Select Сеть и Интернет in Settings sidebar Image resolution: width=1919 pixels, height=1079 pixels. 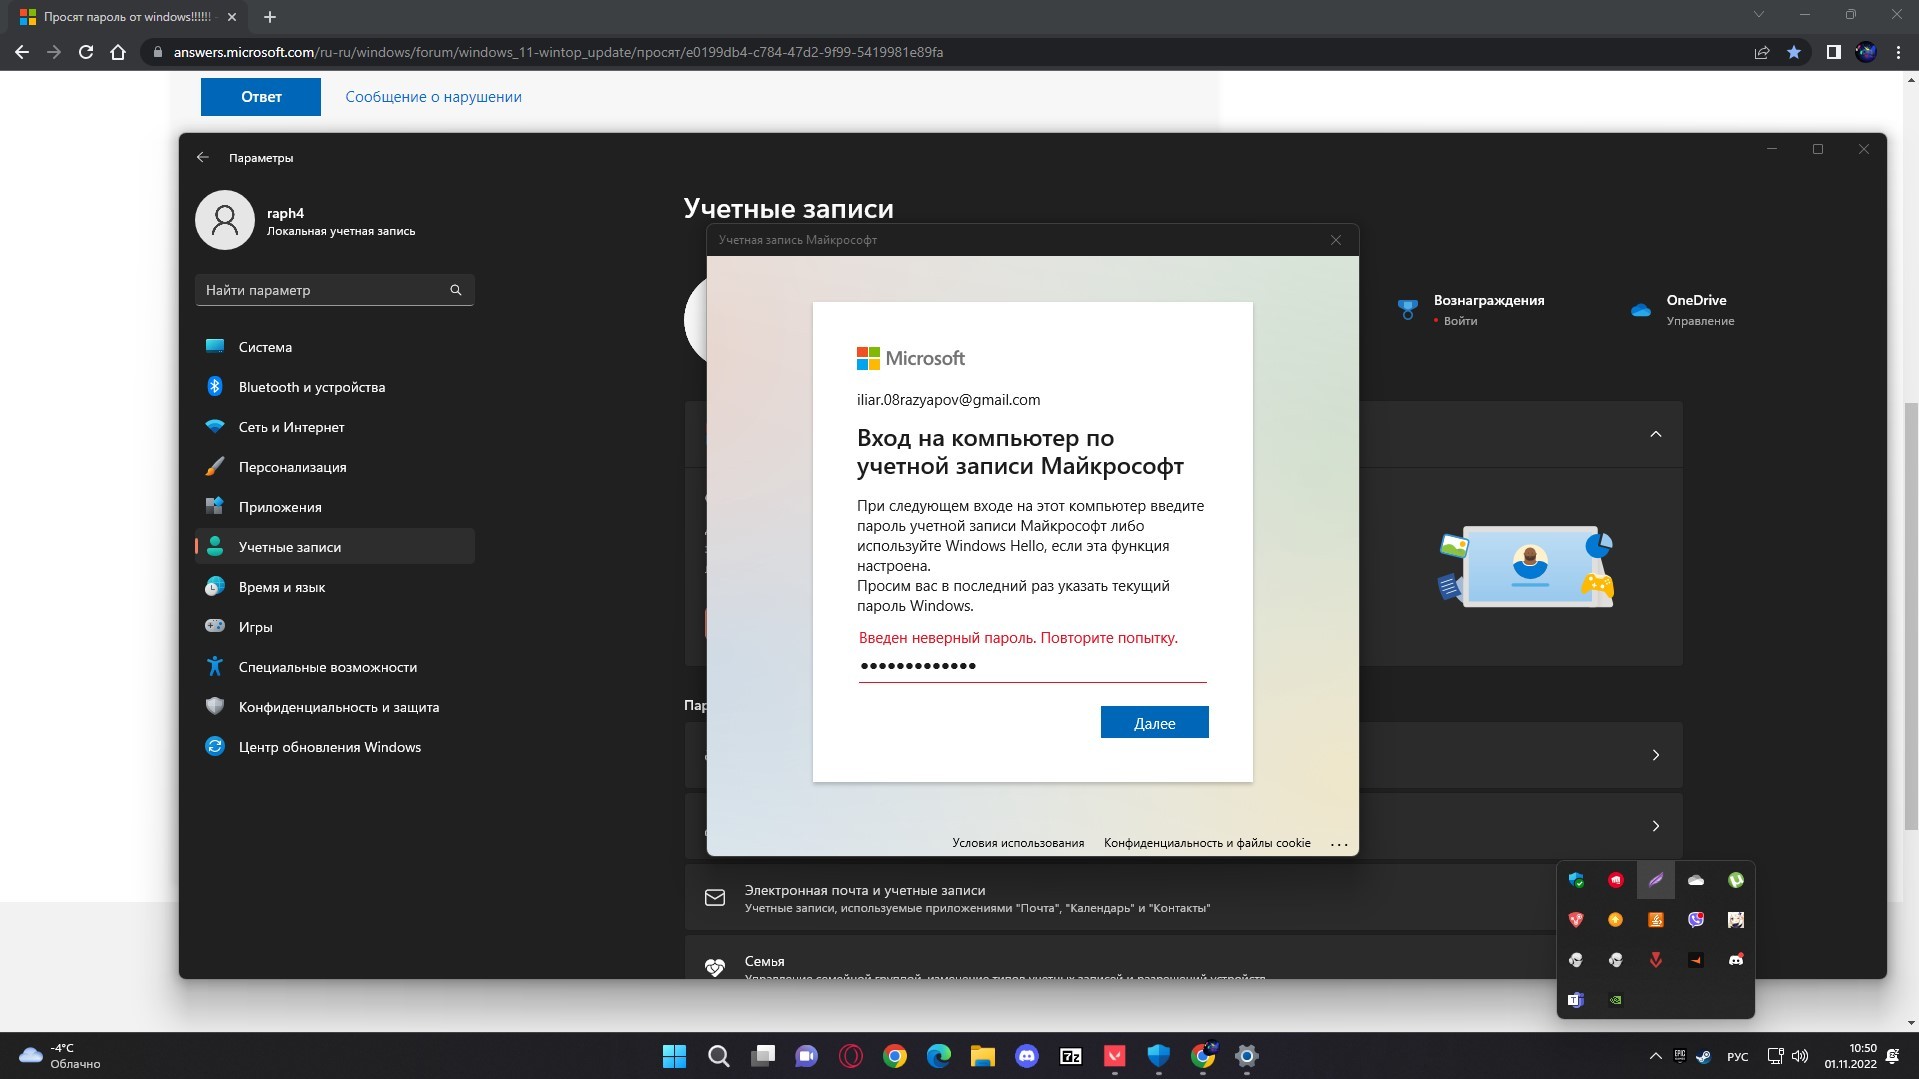[x=335, y=427]
